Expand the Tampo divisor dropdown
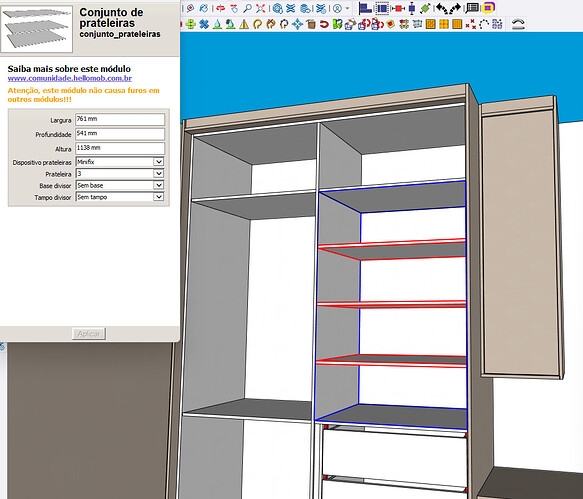Viewport: 583px width, 499px height. click(120, 197)
